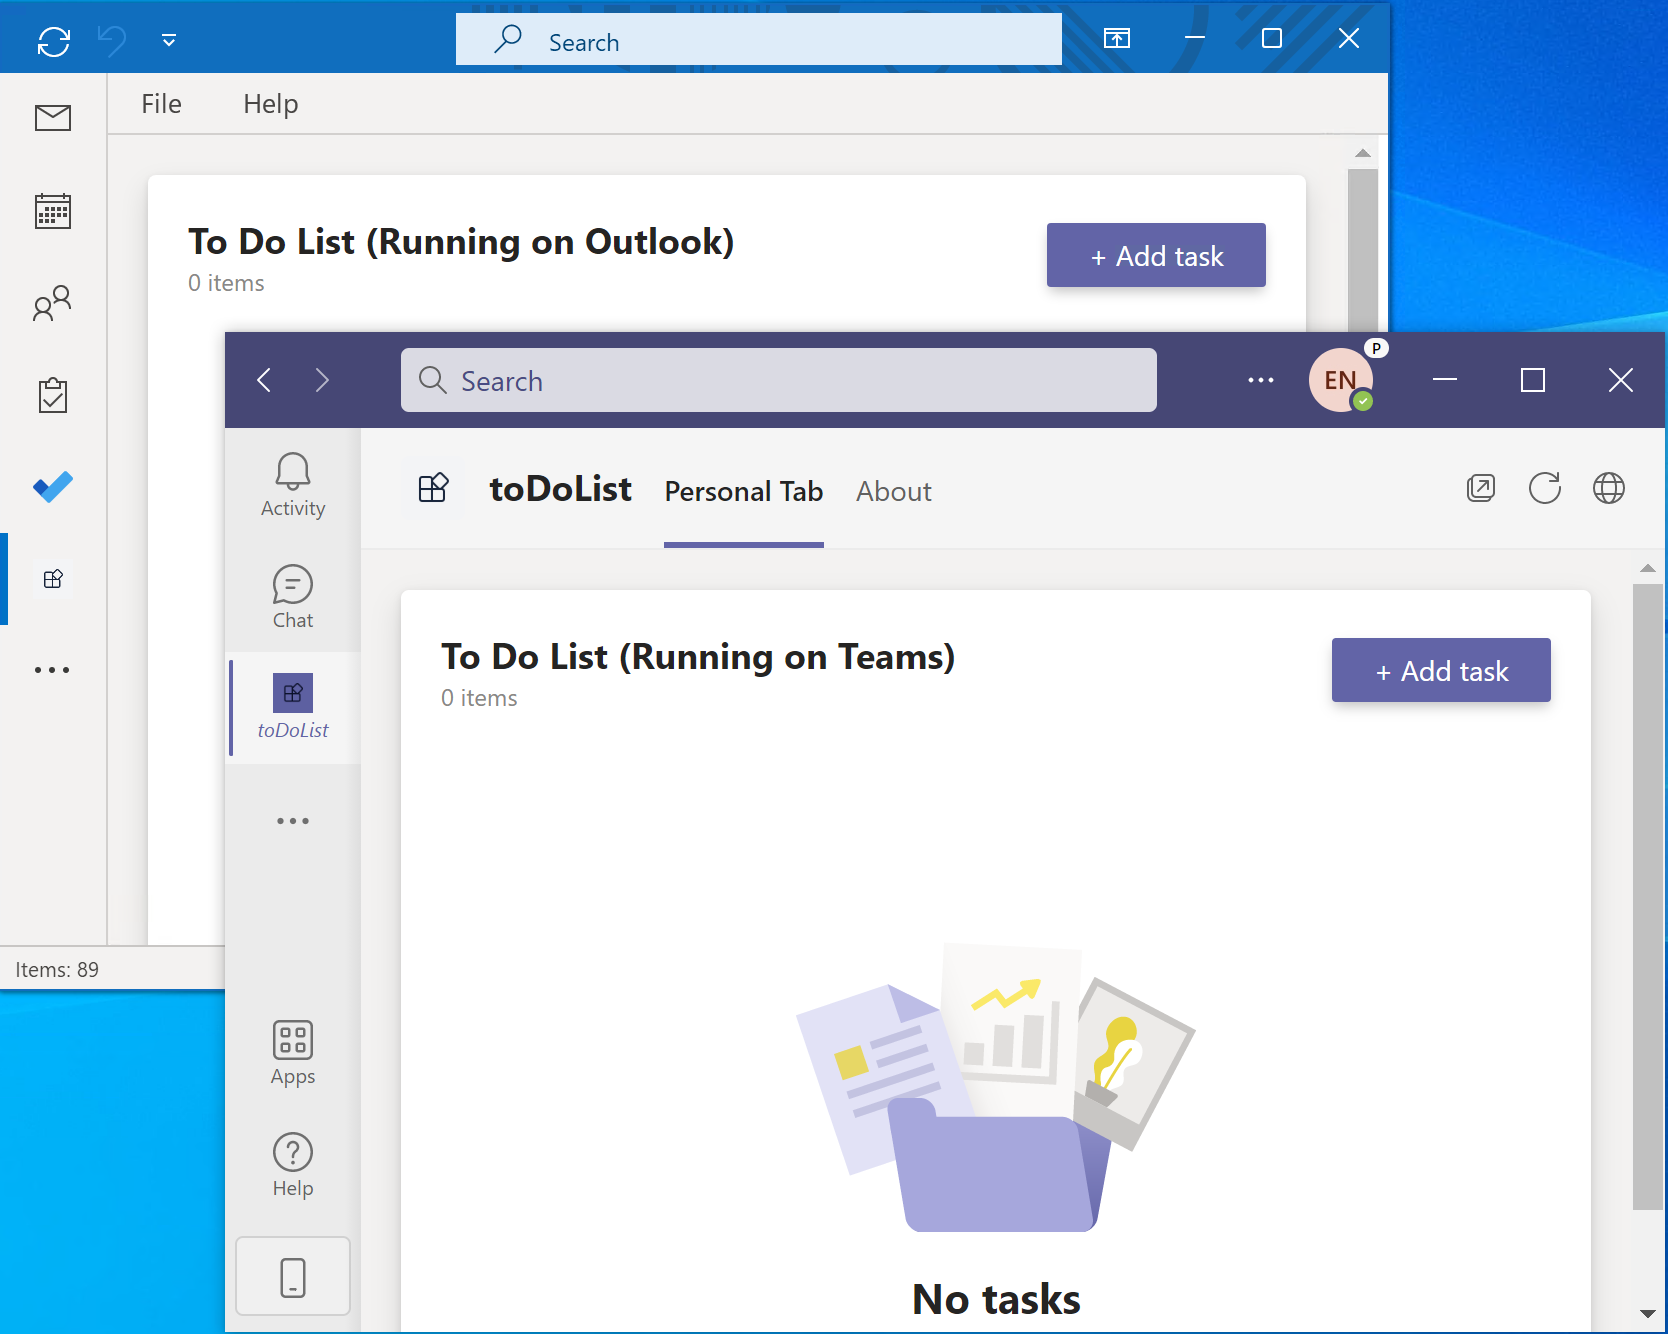
Task: Click the Outlook sync refresh icon
Action: (x=54, y=41)
